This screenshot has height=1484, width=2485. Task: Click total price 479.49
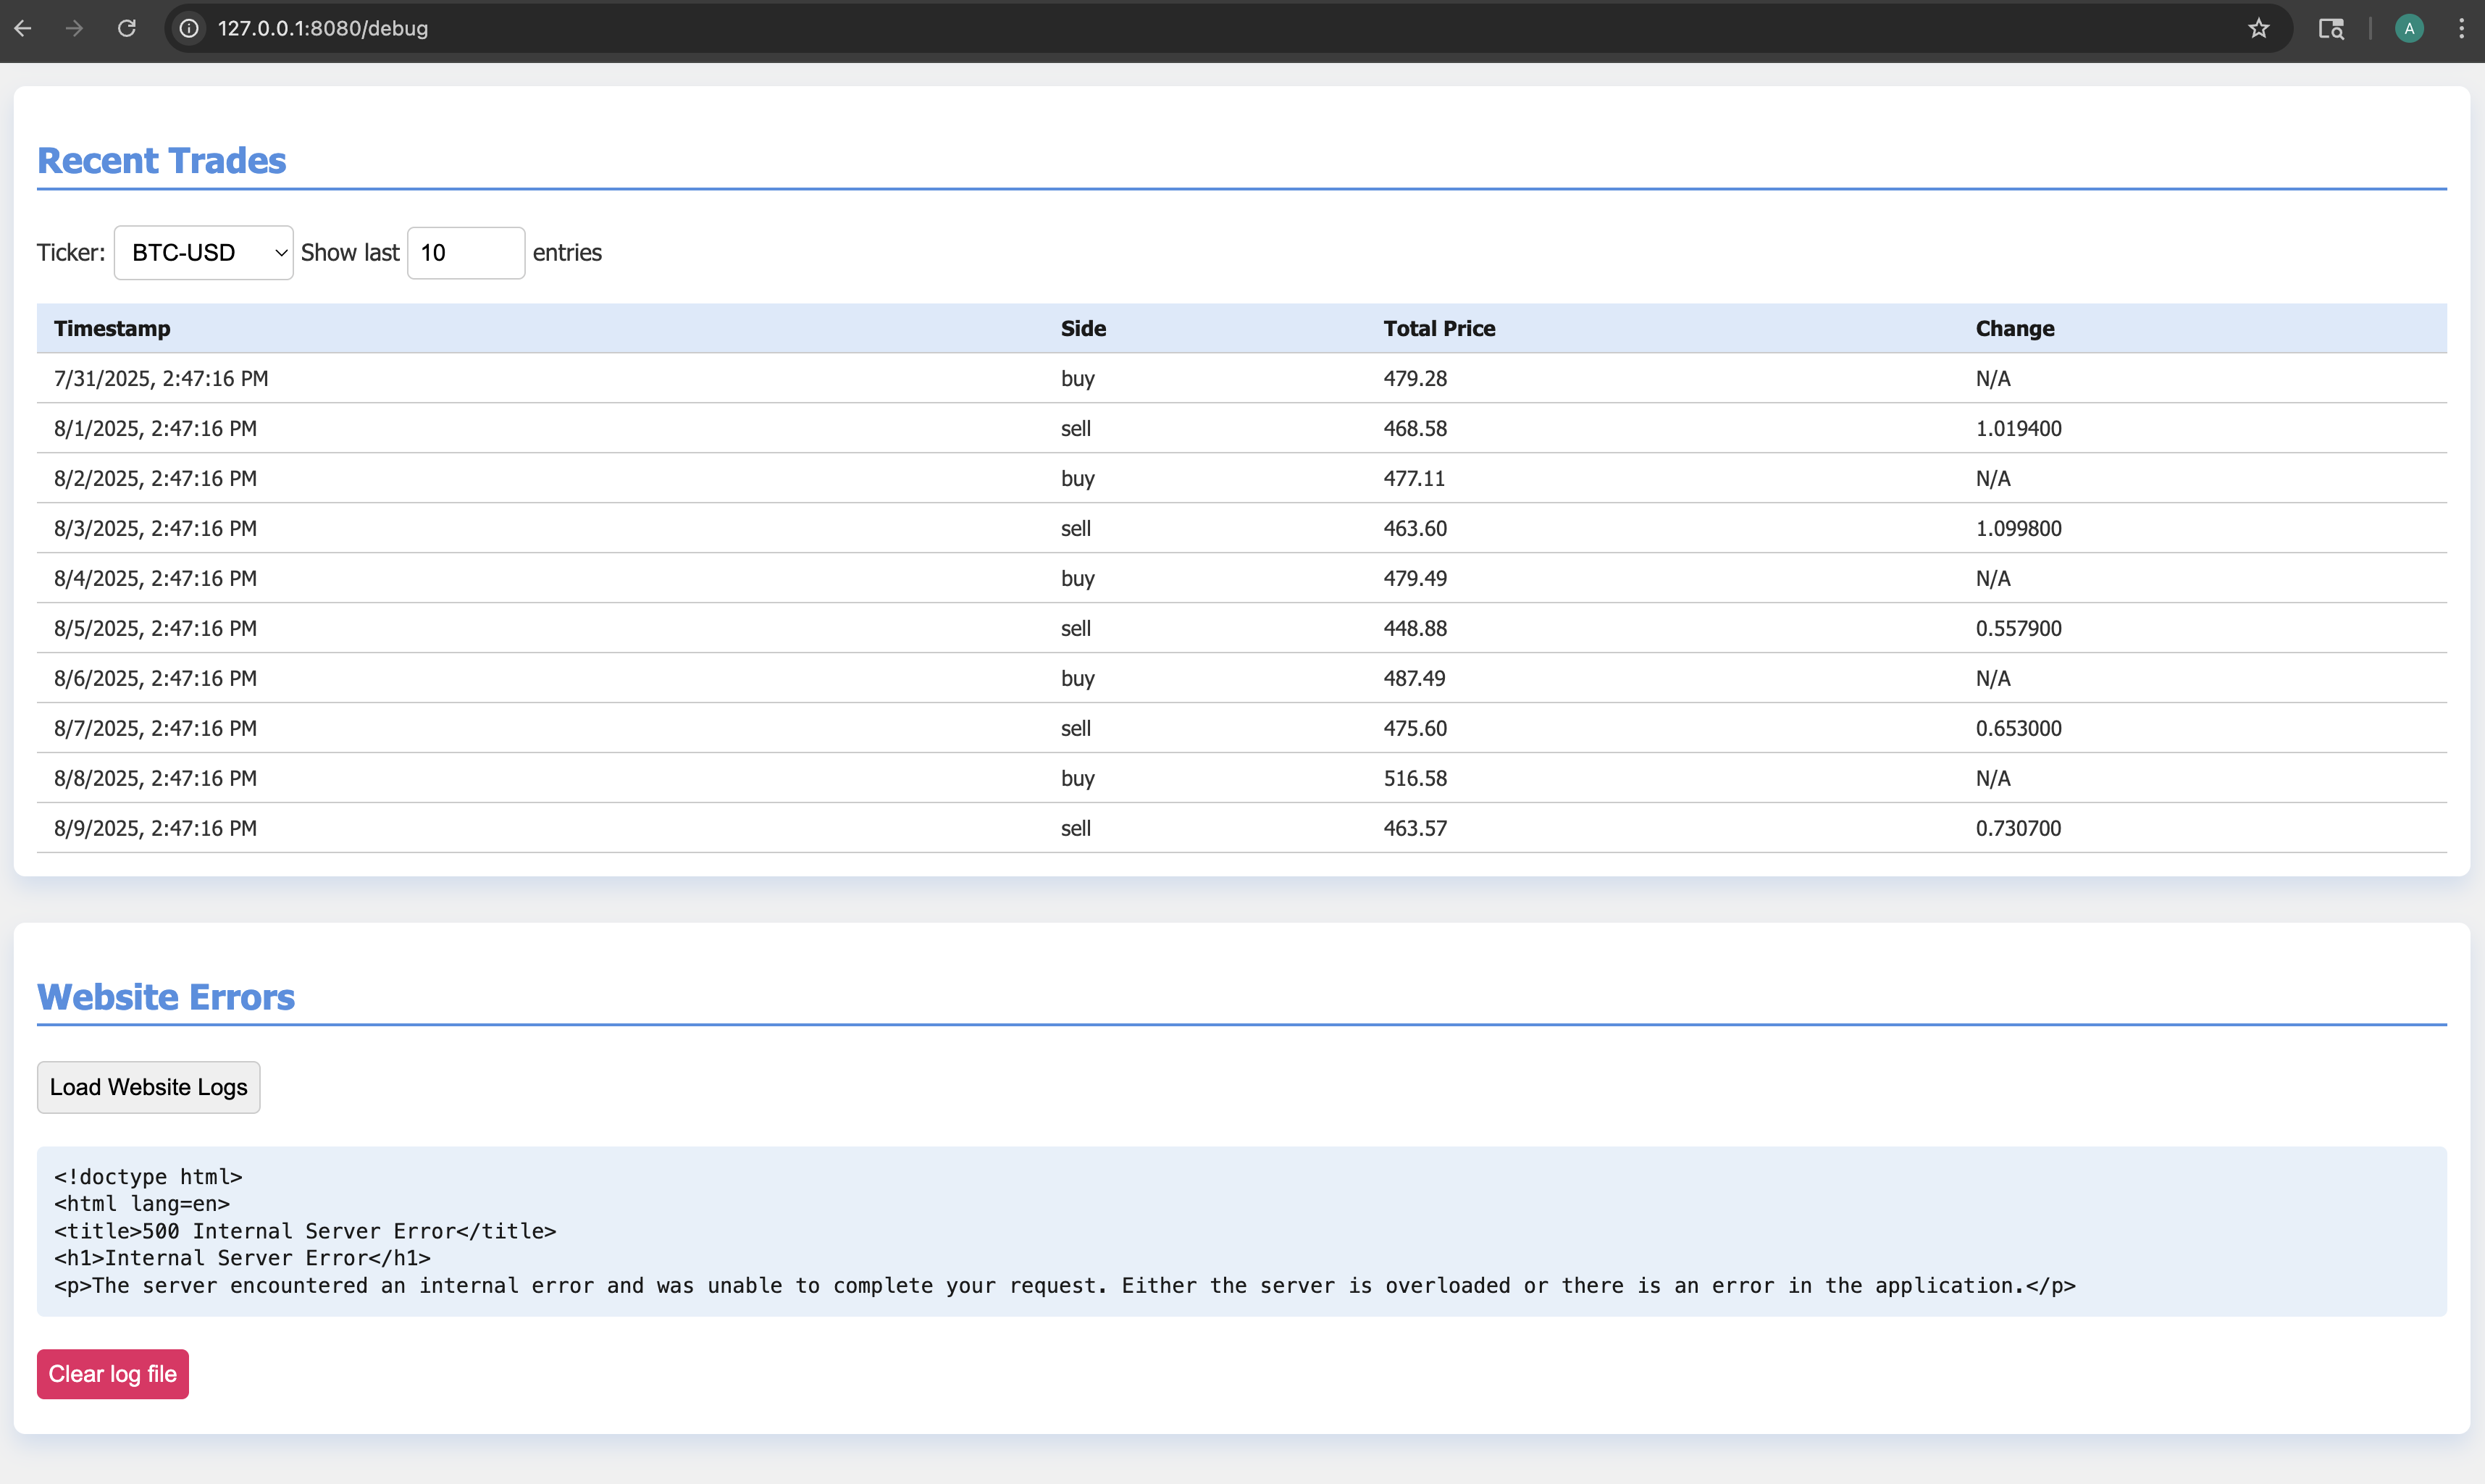tap(1415, 578)
